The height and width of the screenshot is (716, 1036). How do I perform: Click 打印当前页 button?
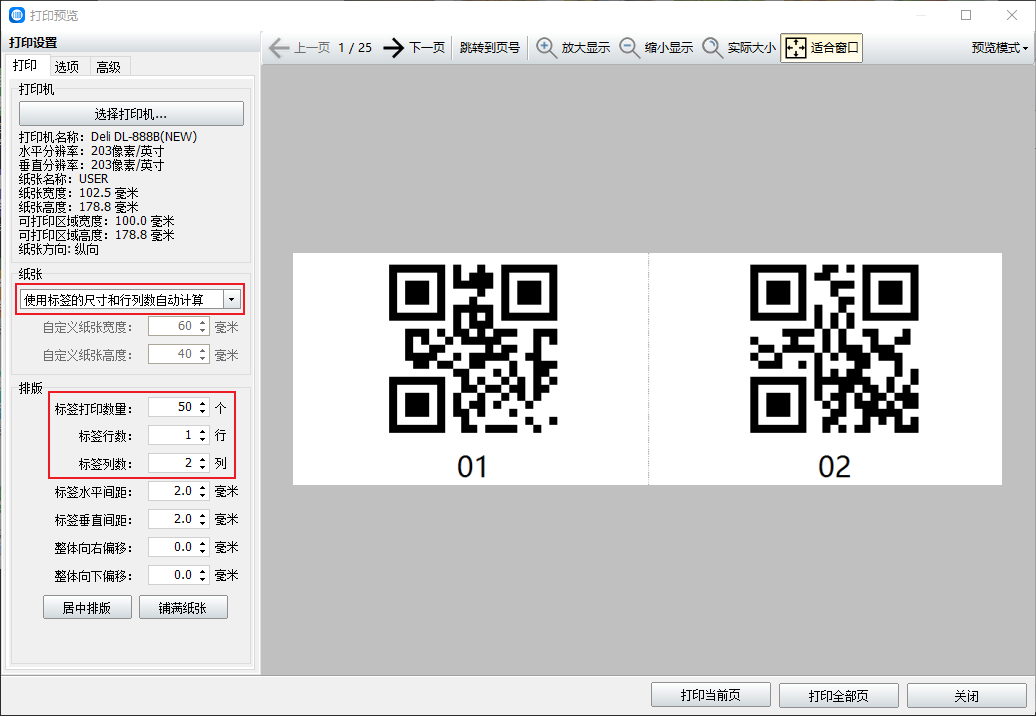coord(711,695)
